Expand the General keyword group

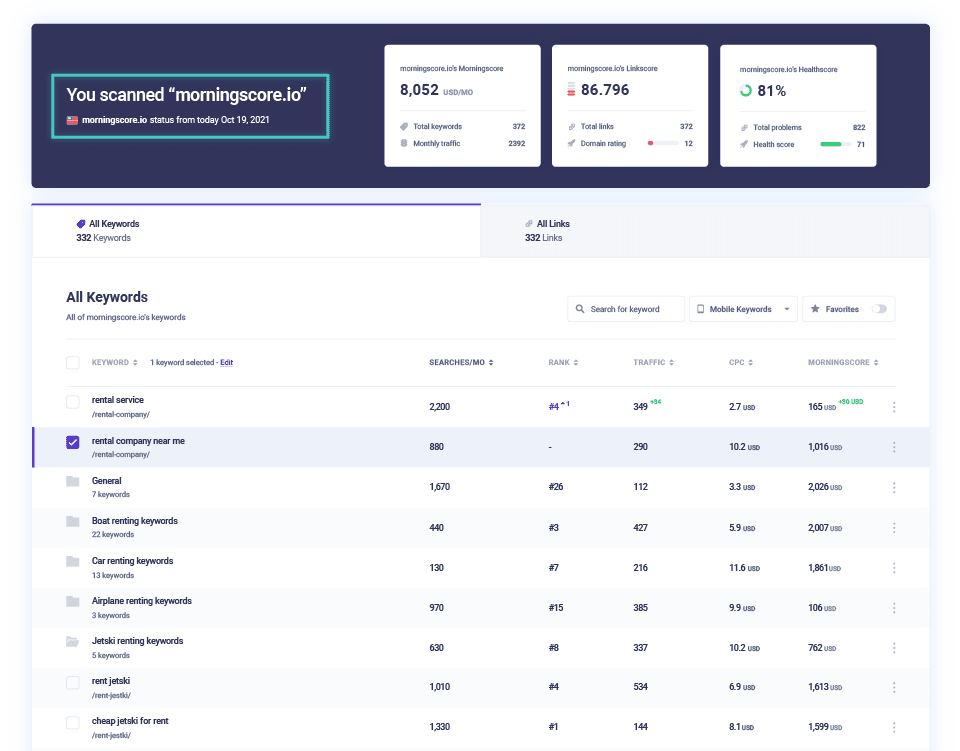pos(107,481)
